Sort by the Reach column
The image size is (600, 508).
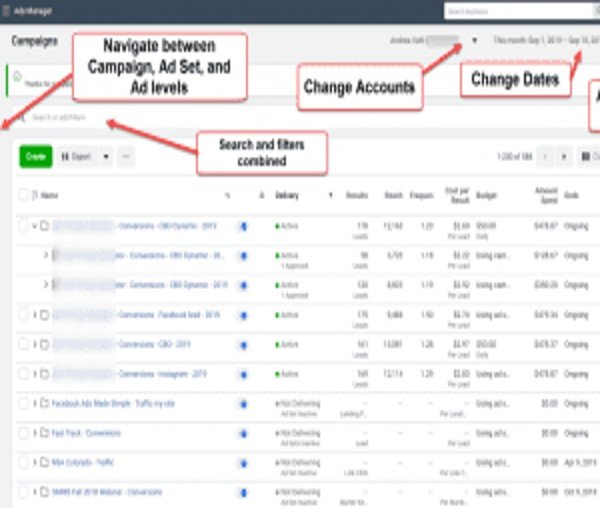[x=394, y=195]
